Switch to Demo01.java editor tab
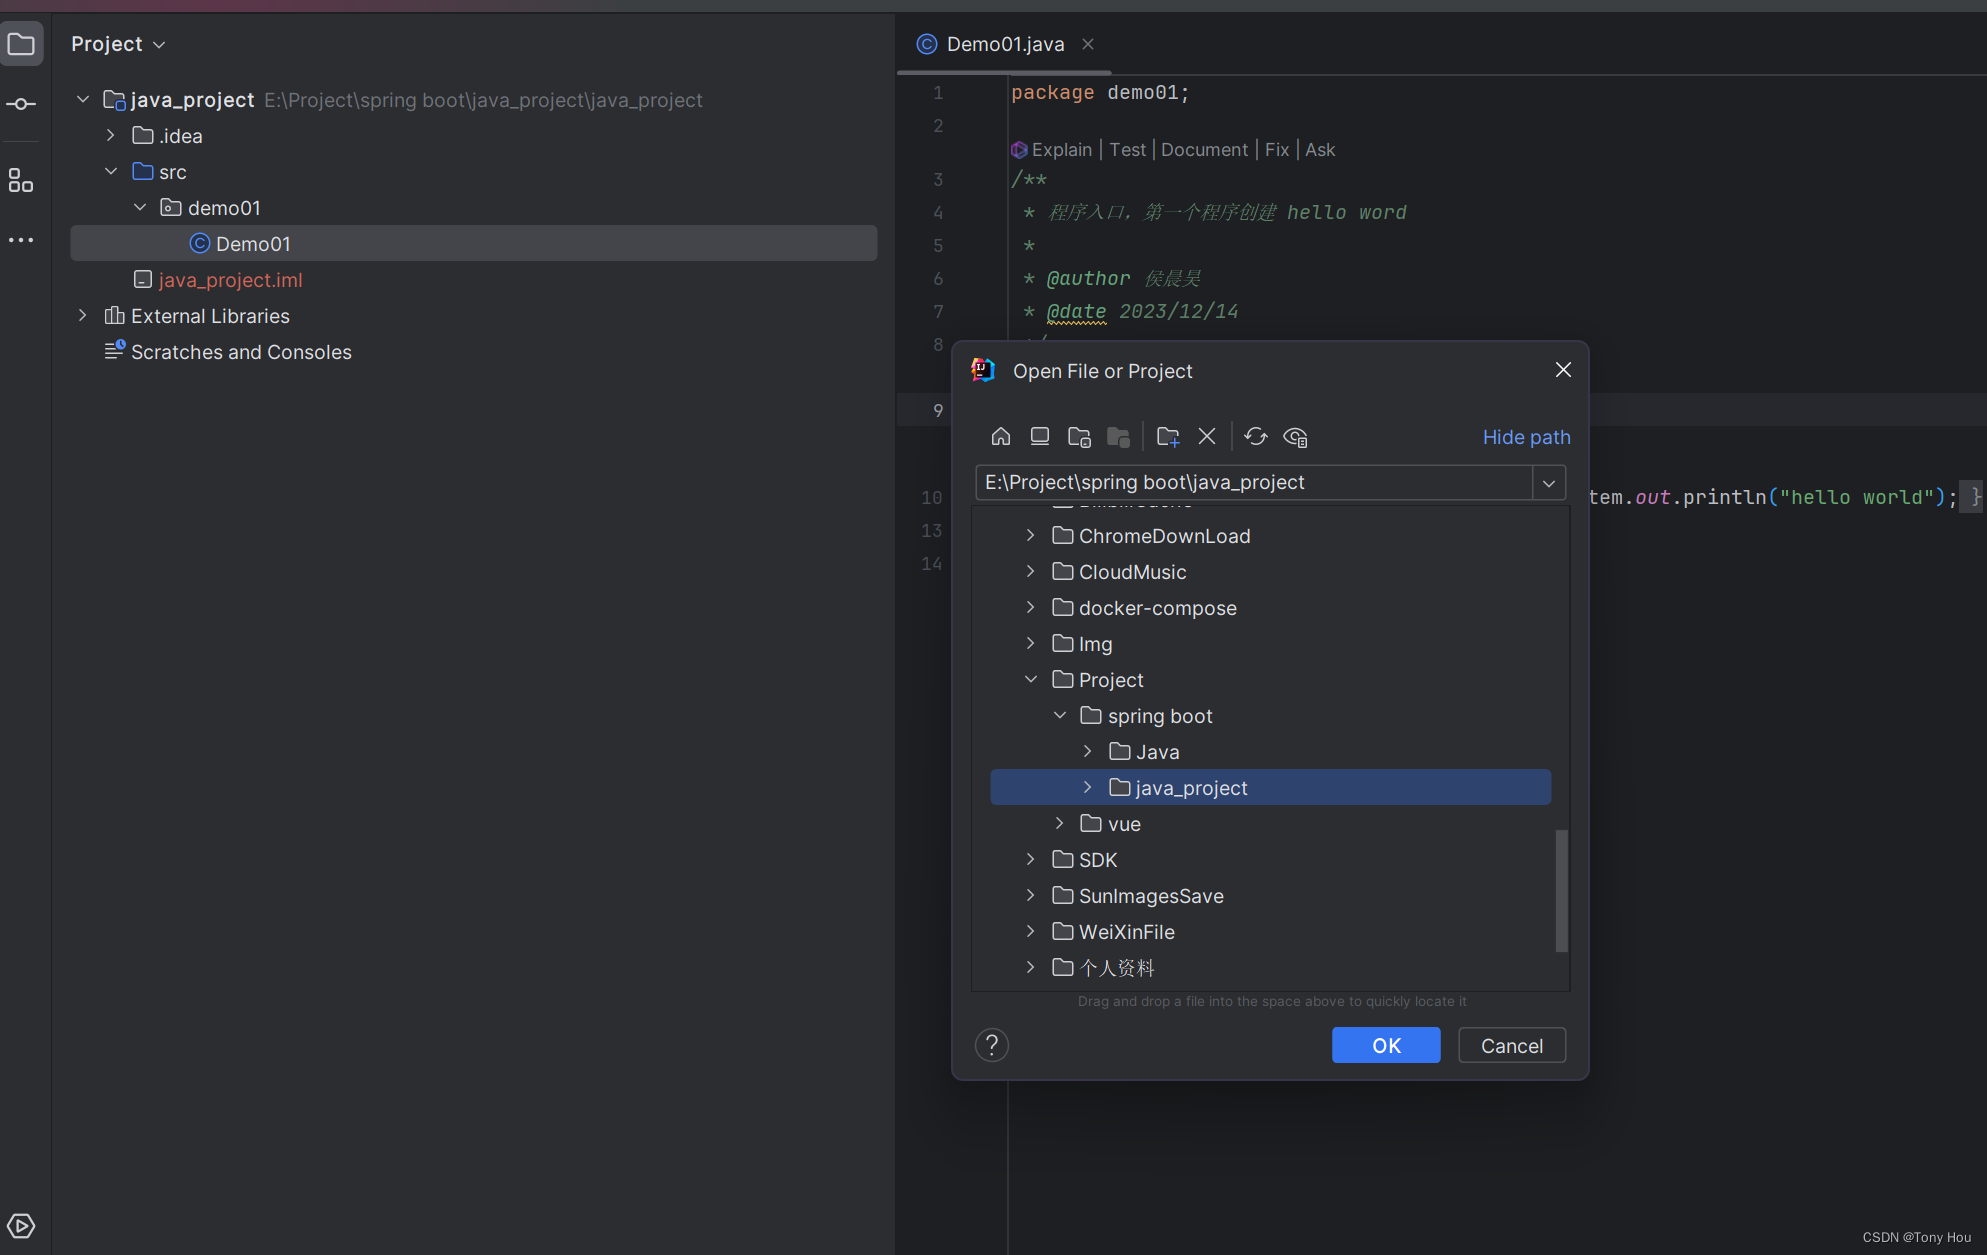1987x1255 pixels. (1004, 44)
